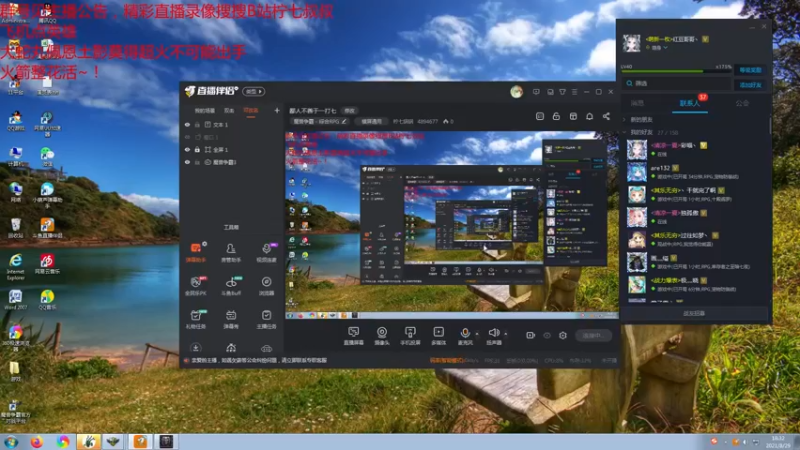
Task: Toggle lock on 全屏 1 source
Action: [197, 149]
